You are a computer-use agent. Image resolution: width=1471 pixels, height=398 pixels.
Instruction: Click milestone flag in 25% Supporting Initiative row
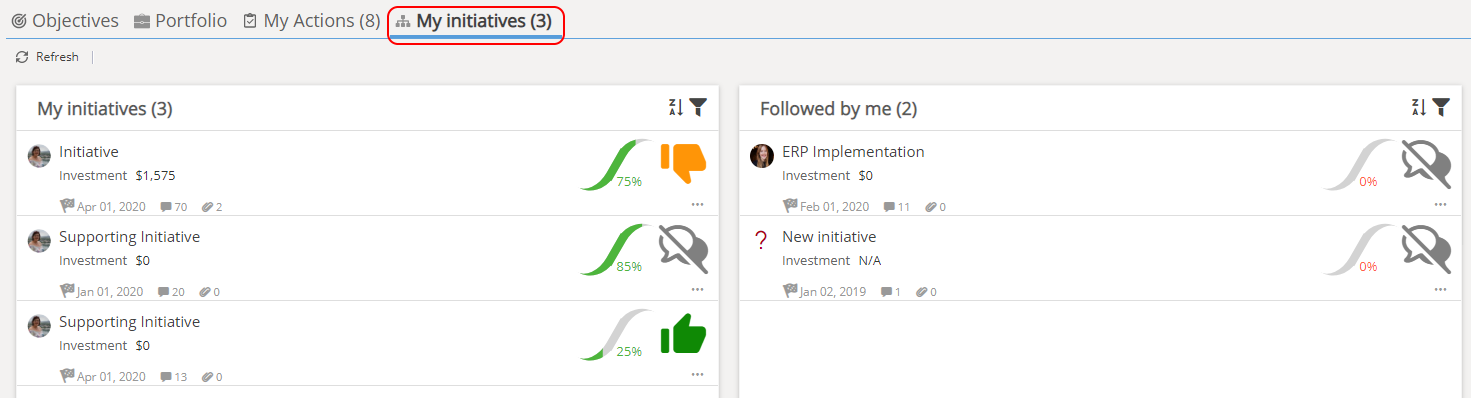[67, 376]
